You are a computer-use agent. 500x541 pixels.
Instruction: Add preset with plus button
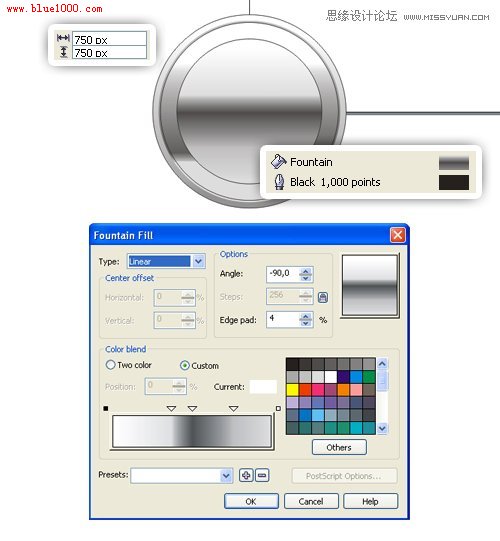[246, 475]
